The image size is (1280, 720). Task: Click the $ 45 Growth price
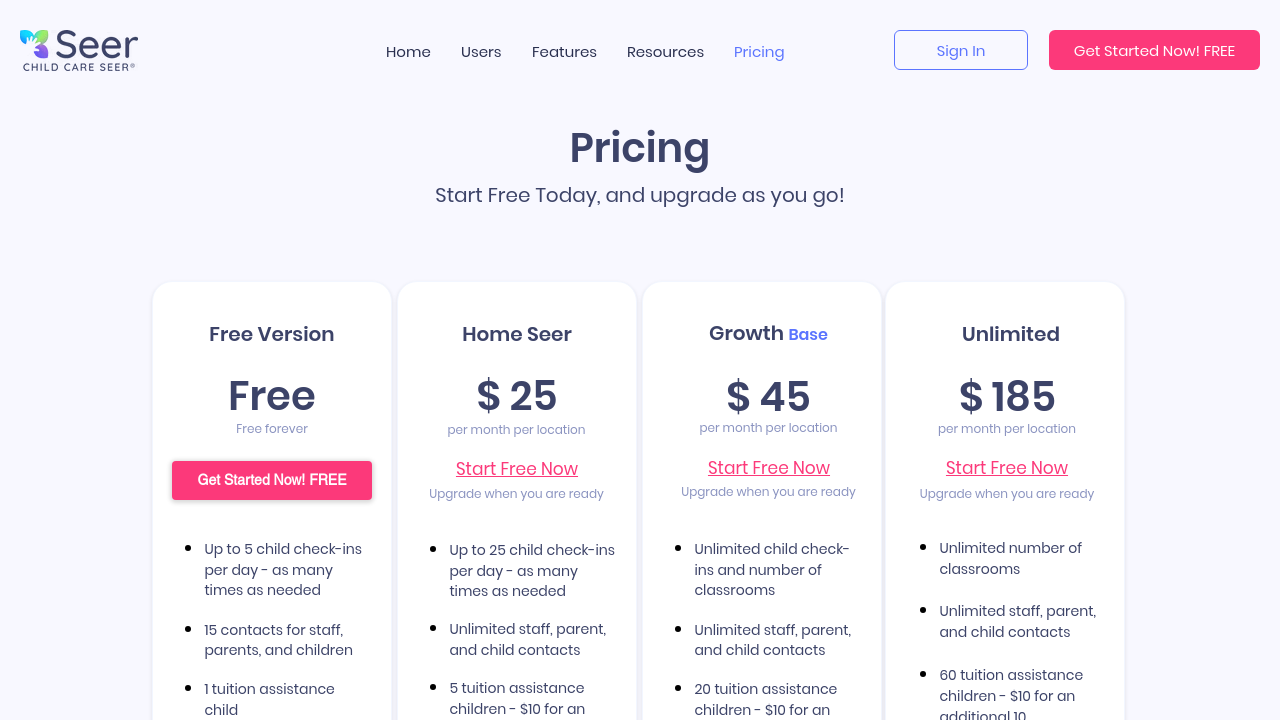[x=768, y=397]
